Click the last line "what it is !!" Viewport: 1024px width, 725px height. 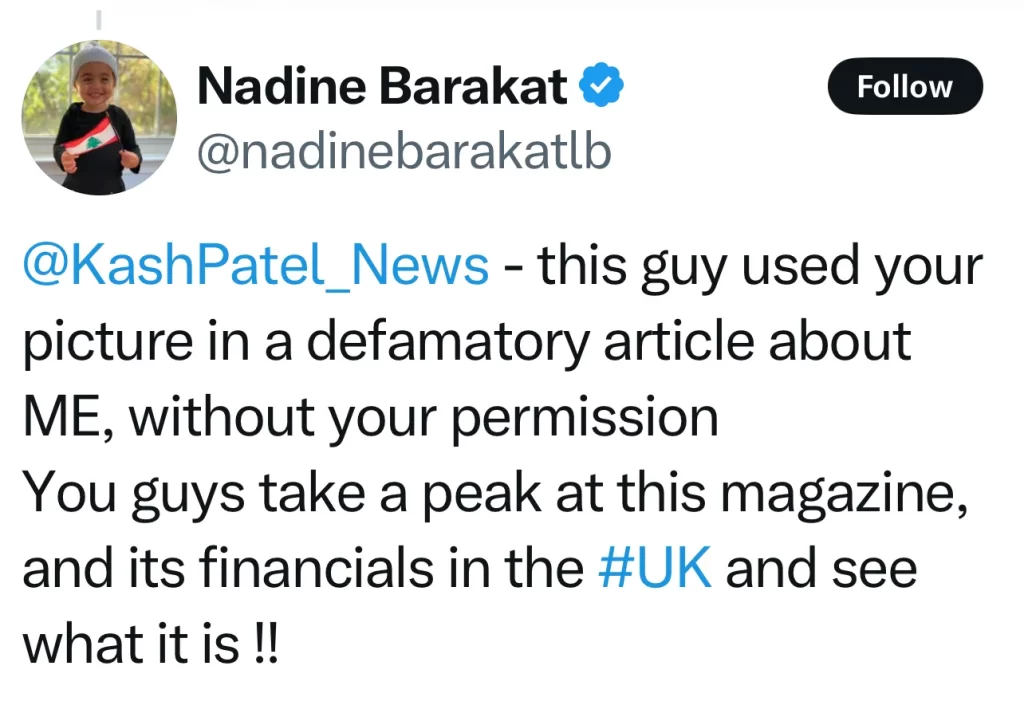click(x=151, y=643)
